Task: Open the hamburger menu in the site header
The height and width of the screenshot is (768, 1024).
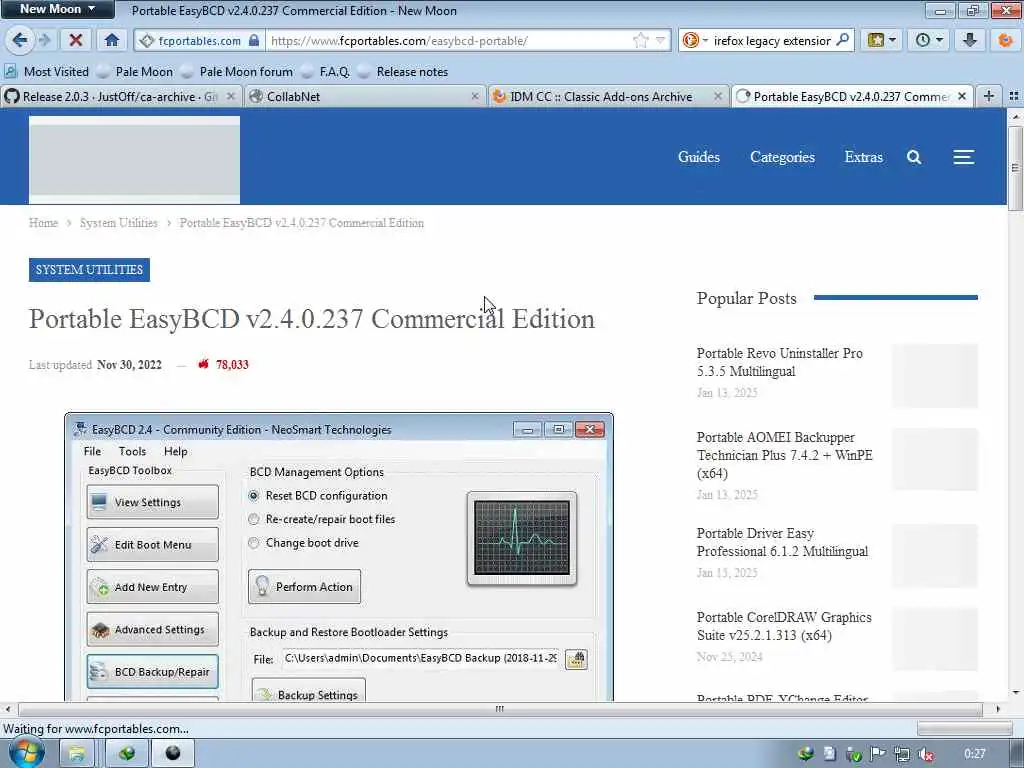Action: [963, 157]
